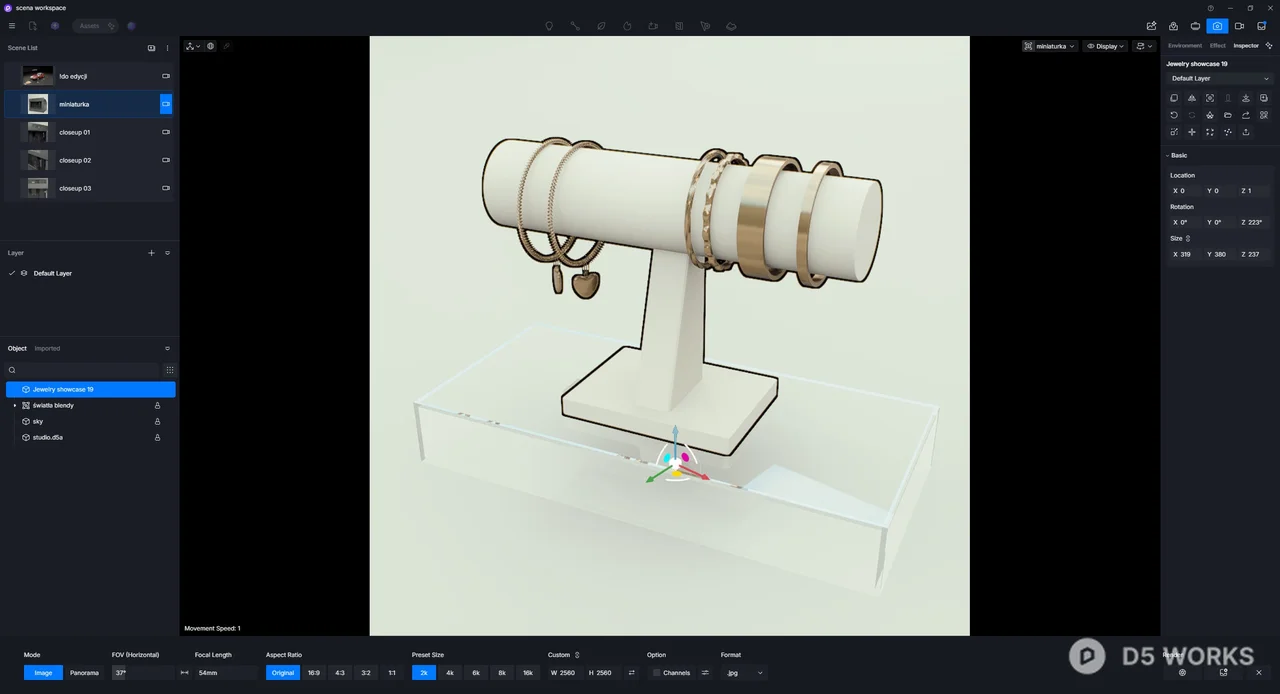1280x694 pixels.
Task: Enable the Channels checkbox
Action: 656,673
